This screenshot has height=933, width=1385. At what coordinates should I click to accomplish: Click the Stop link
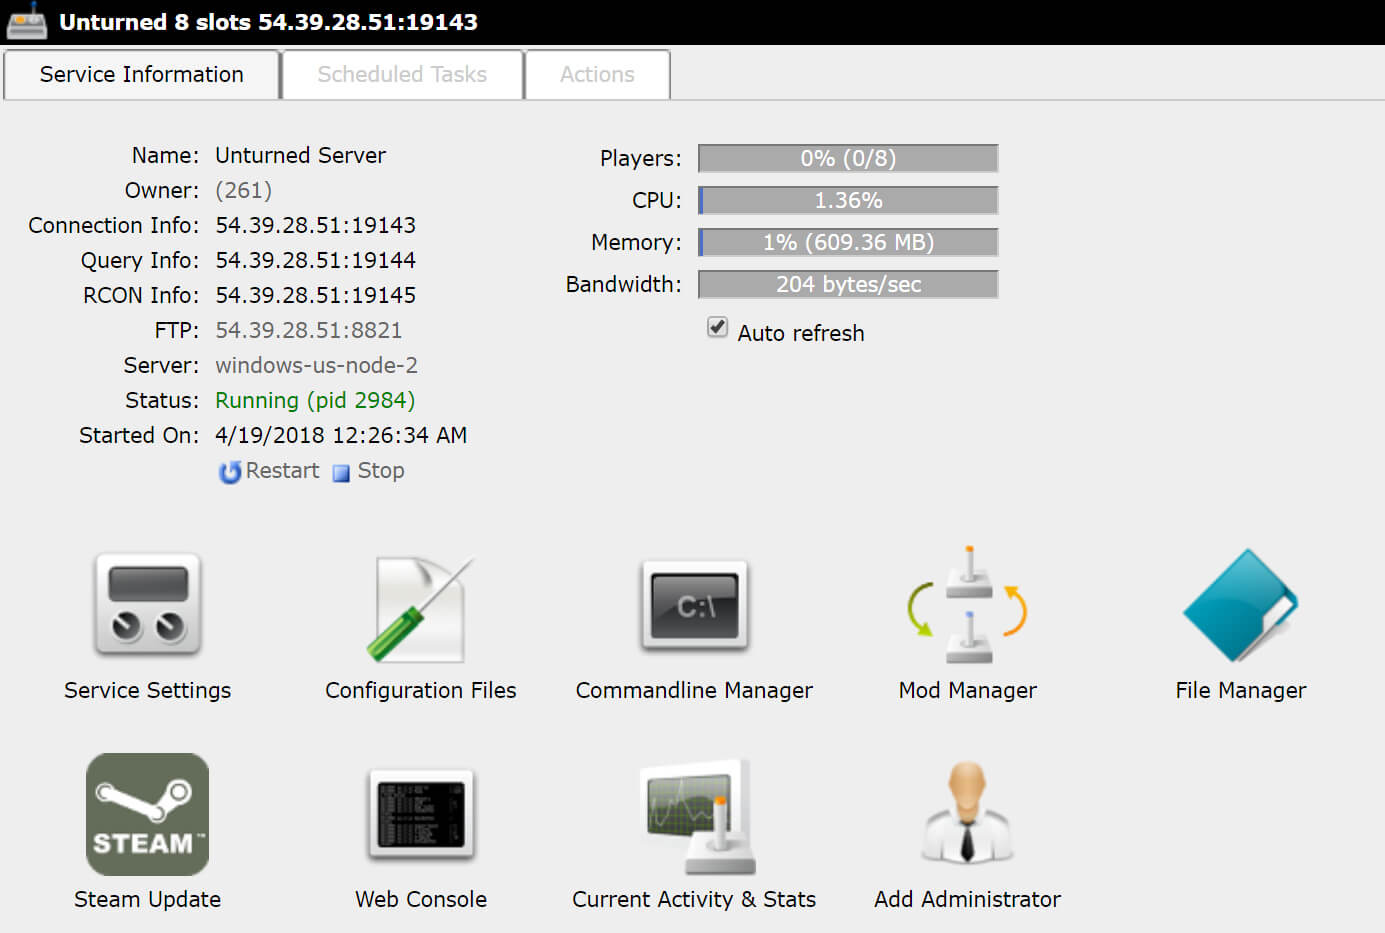coord(381,471)
